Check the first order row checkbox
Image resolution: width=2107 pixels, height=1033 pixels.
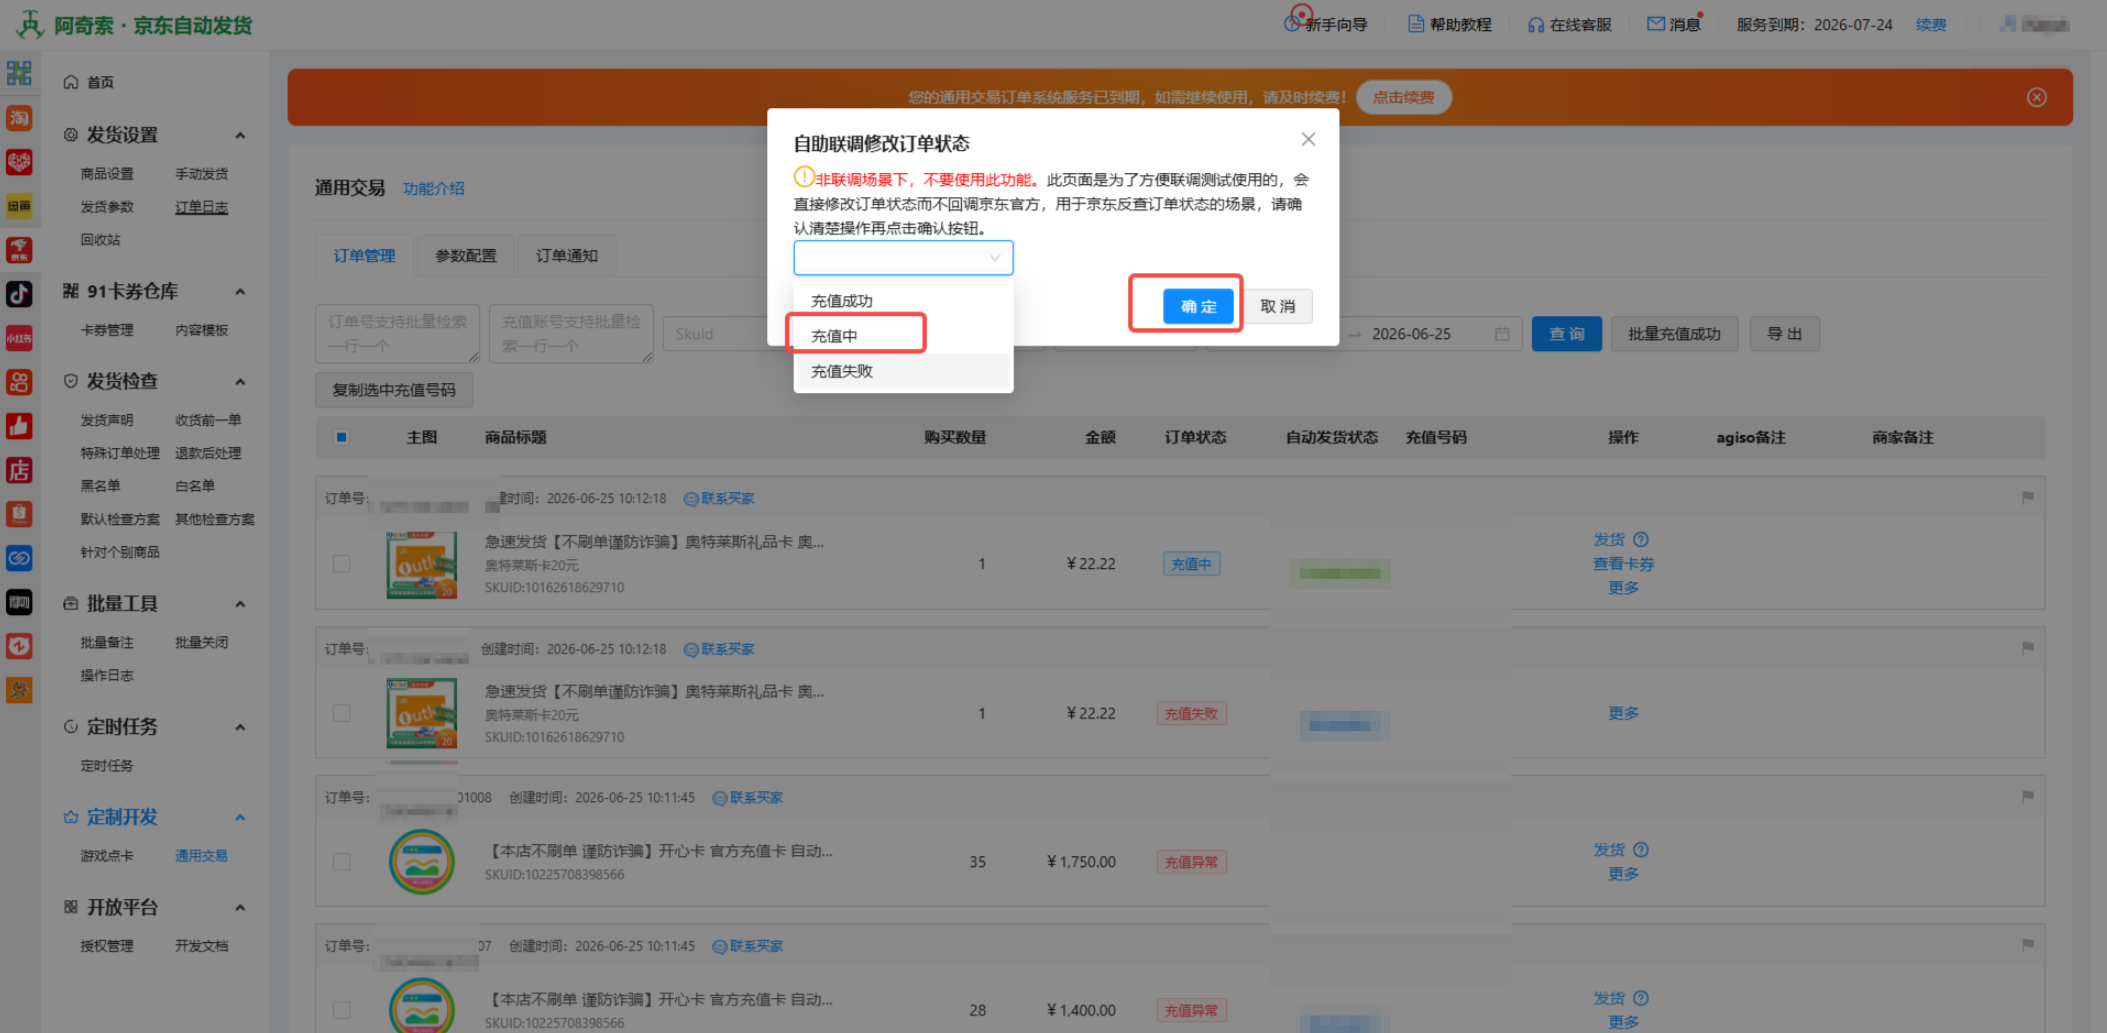point(341,563)
